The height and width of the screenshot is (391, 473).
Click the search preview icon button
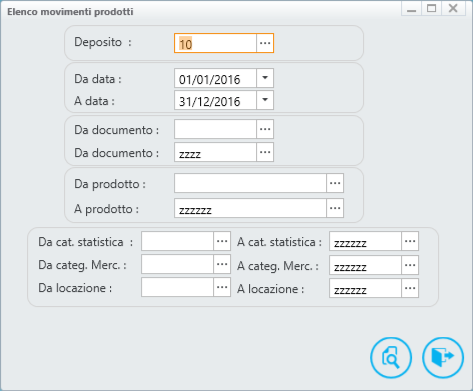pyautogui.click(x=391, y=357)
